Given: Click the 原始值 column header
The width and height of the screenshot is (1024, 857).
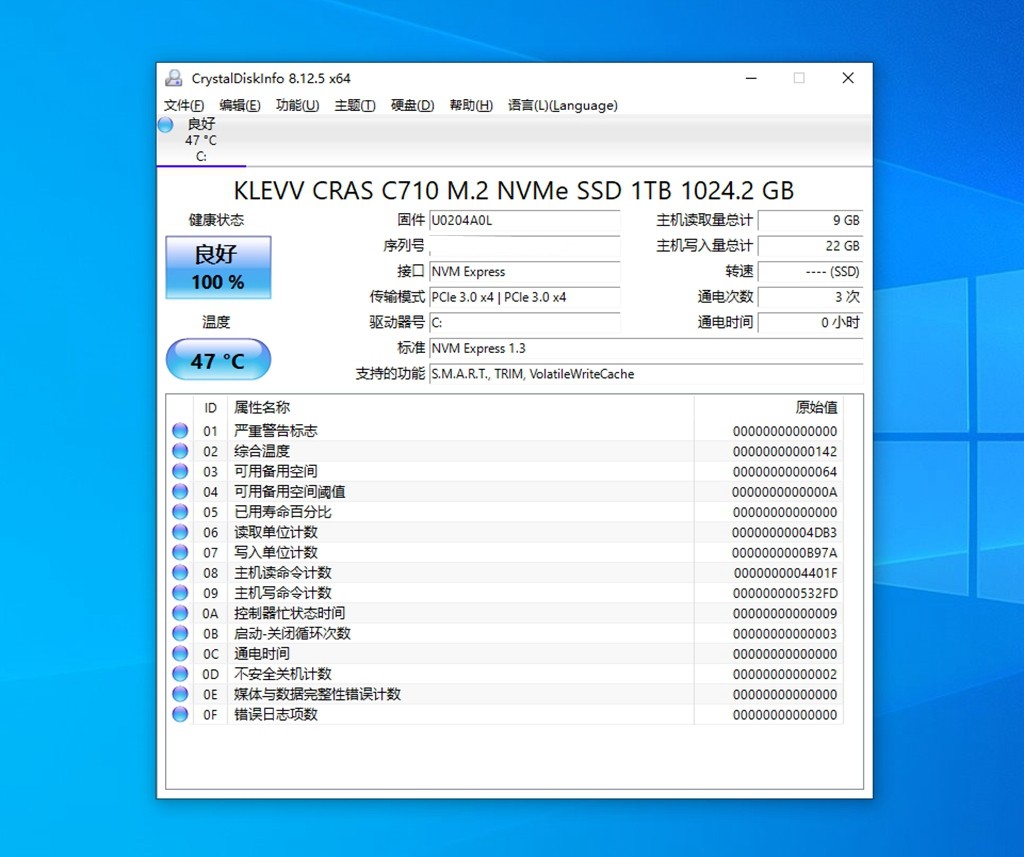Looking at the screenshot, I should (769, 408).
